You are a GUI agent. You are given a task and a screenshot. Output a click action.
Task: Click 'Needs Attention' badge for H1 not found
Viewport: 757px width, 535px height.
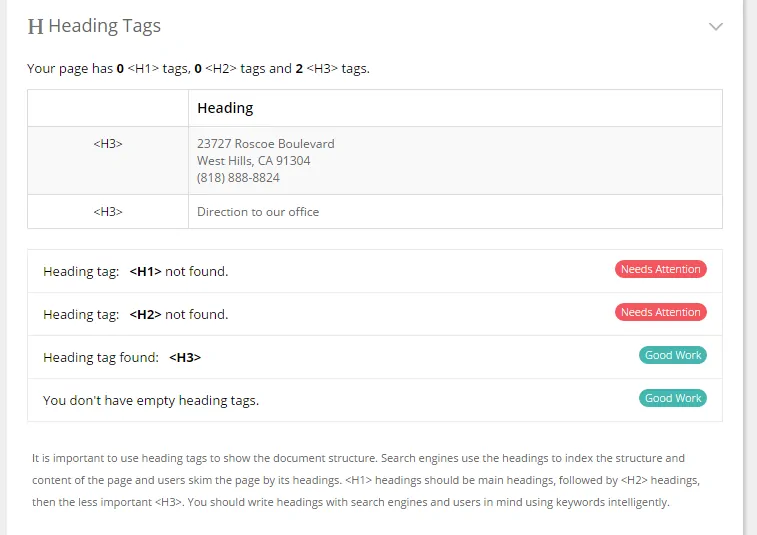pyautogui.click(x=660, y=269)
